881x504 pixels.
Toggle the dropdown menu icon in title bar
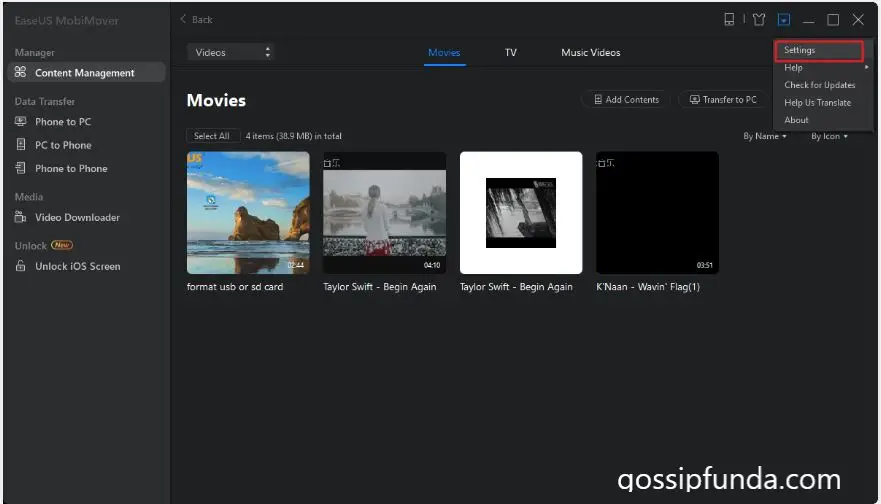pos(784,20)
